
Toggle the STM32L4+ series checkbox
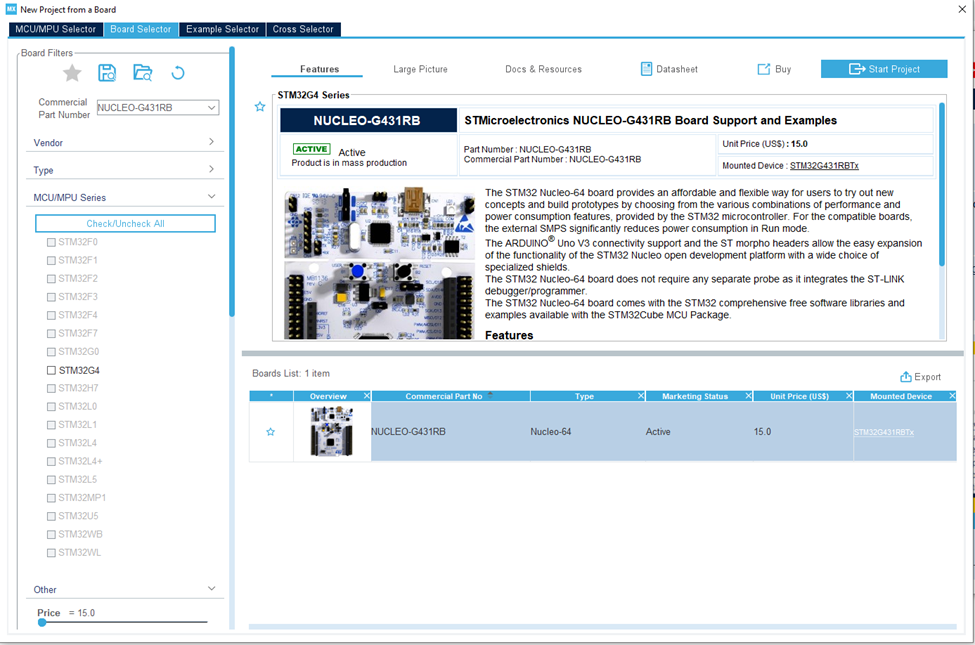point(52,462)
